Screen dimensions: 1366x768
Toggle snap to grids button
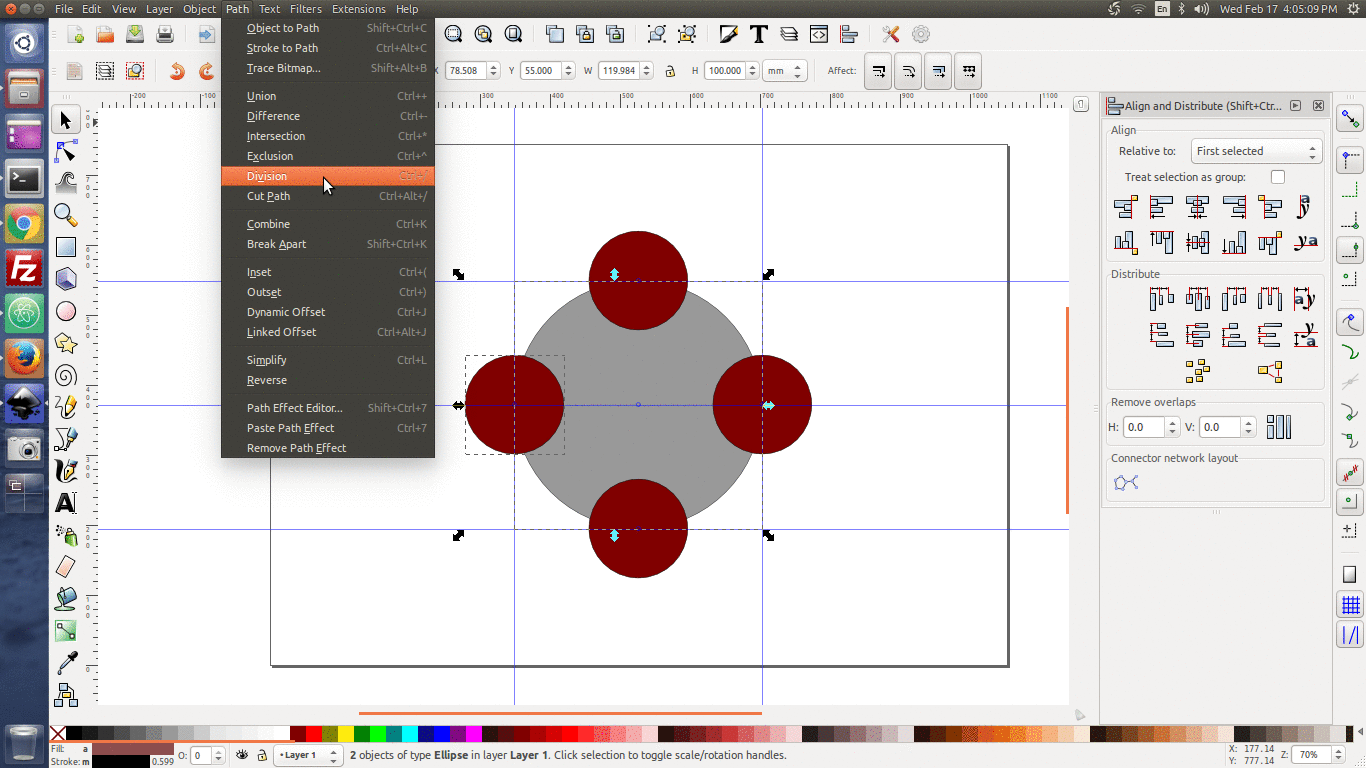(1350, 605)
